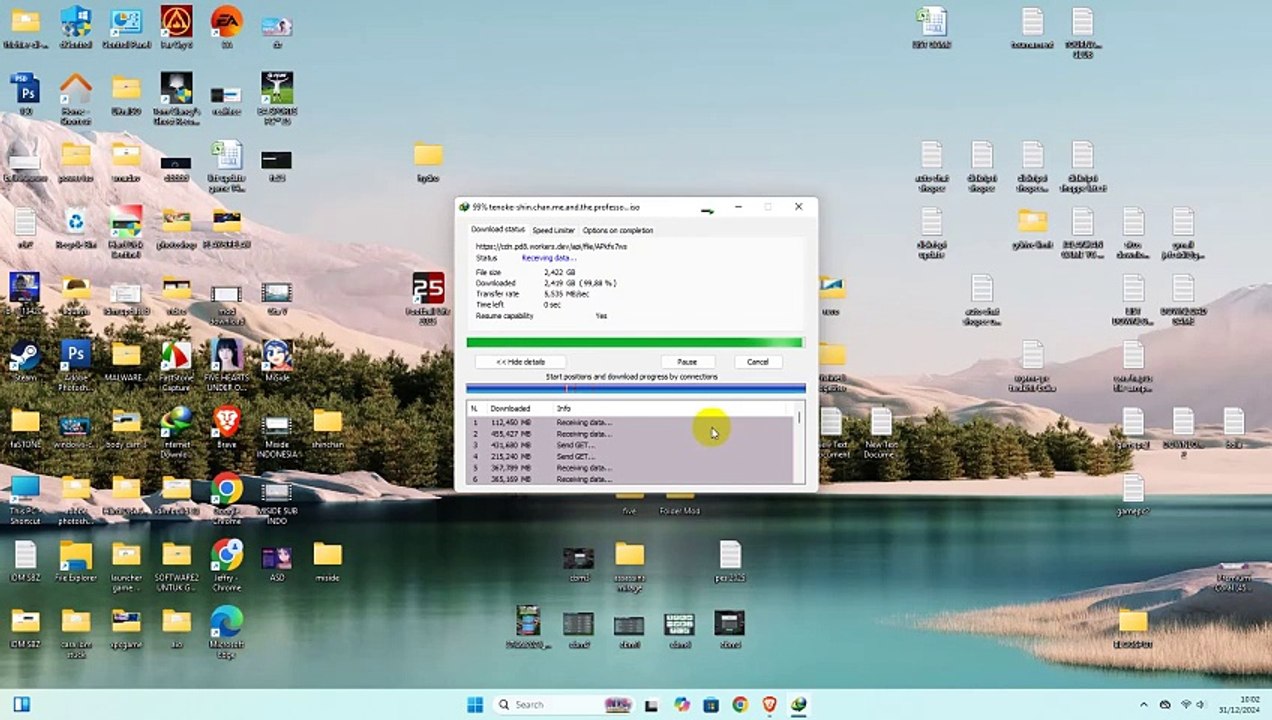This screenshot has height=720, width=1272.
Task: Launch the Brave browser desktop shortcut
Action: (x=227, y=426)
